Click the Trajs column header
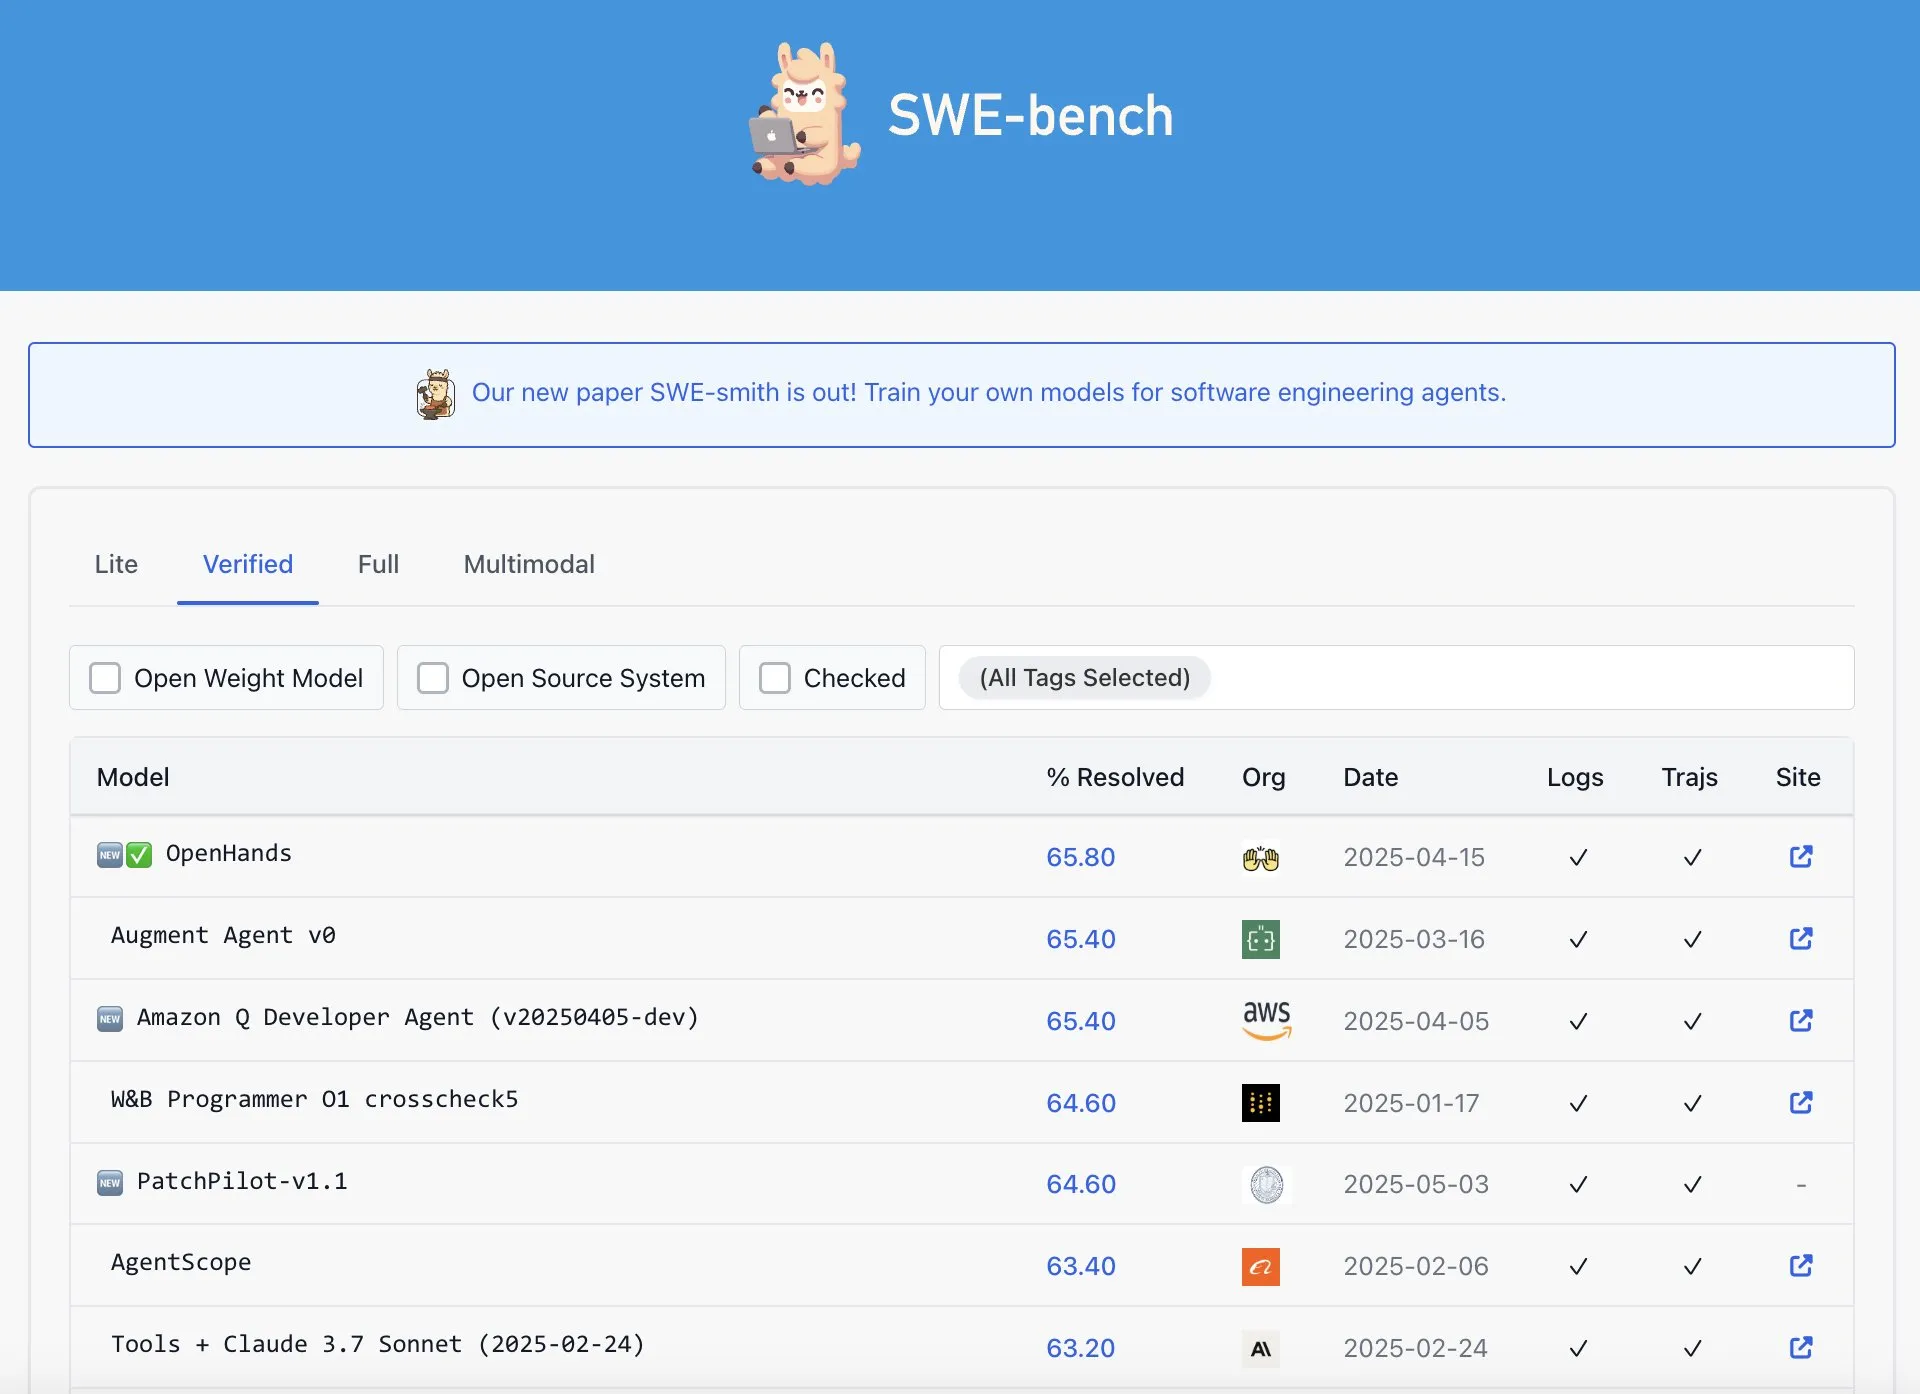Image resolution: width=1920 pixels, height=1394 pixels. (x=1690, y=778)
